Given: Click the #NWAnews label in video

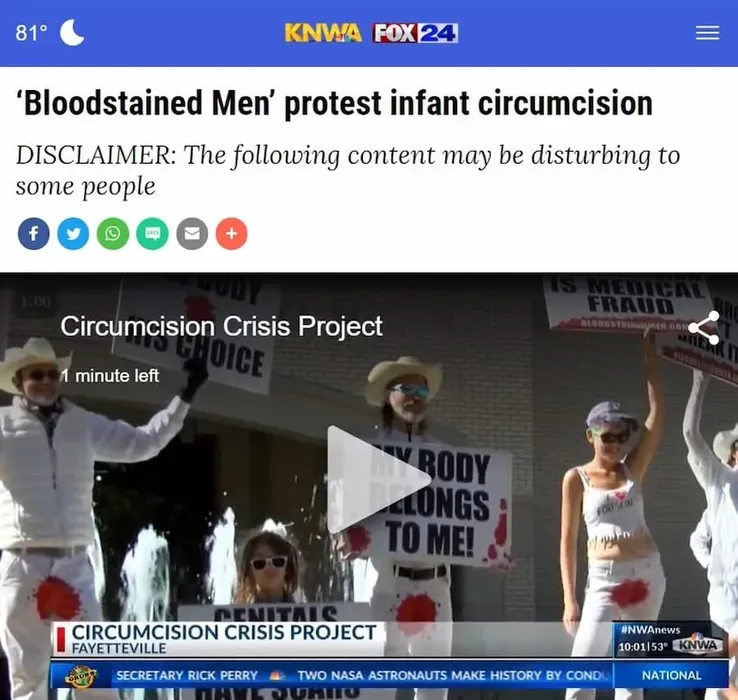Looking at the screenshot, I should point(651,629).
